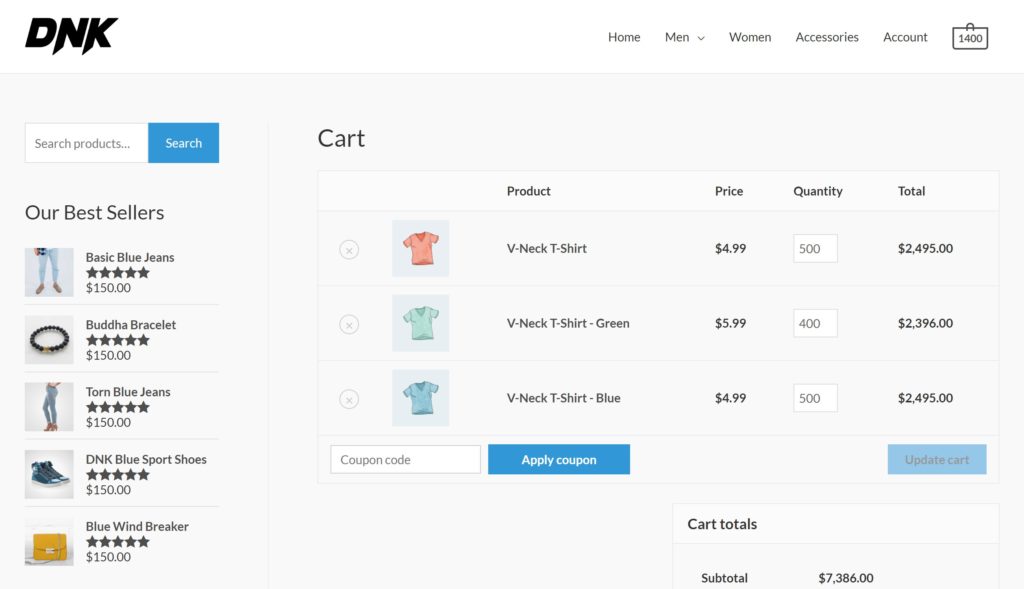Open the V-Neck T-Shirt product link

click(547, 248)
